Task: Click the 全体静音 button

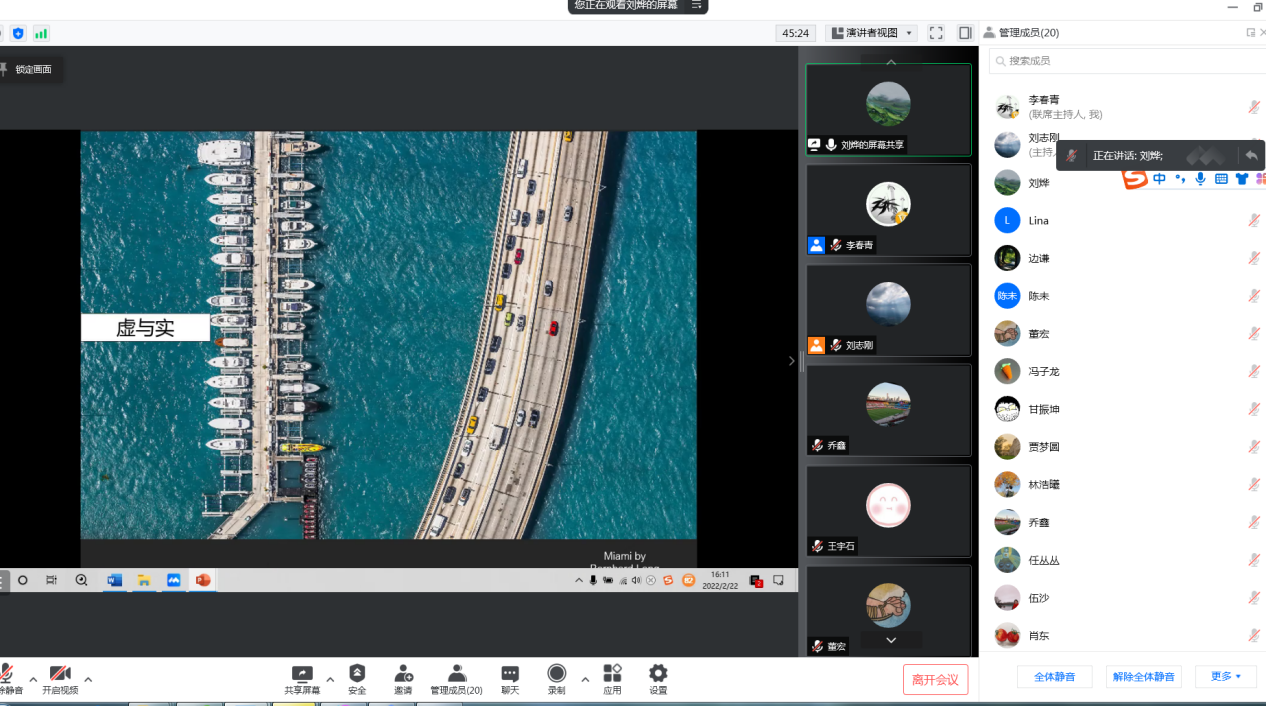Action: coord(1054,677)
